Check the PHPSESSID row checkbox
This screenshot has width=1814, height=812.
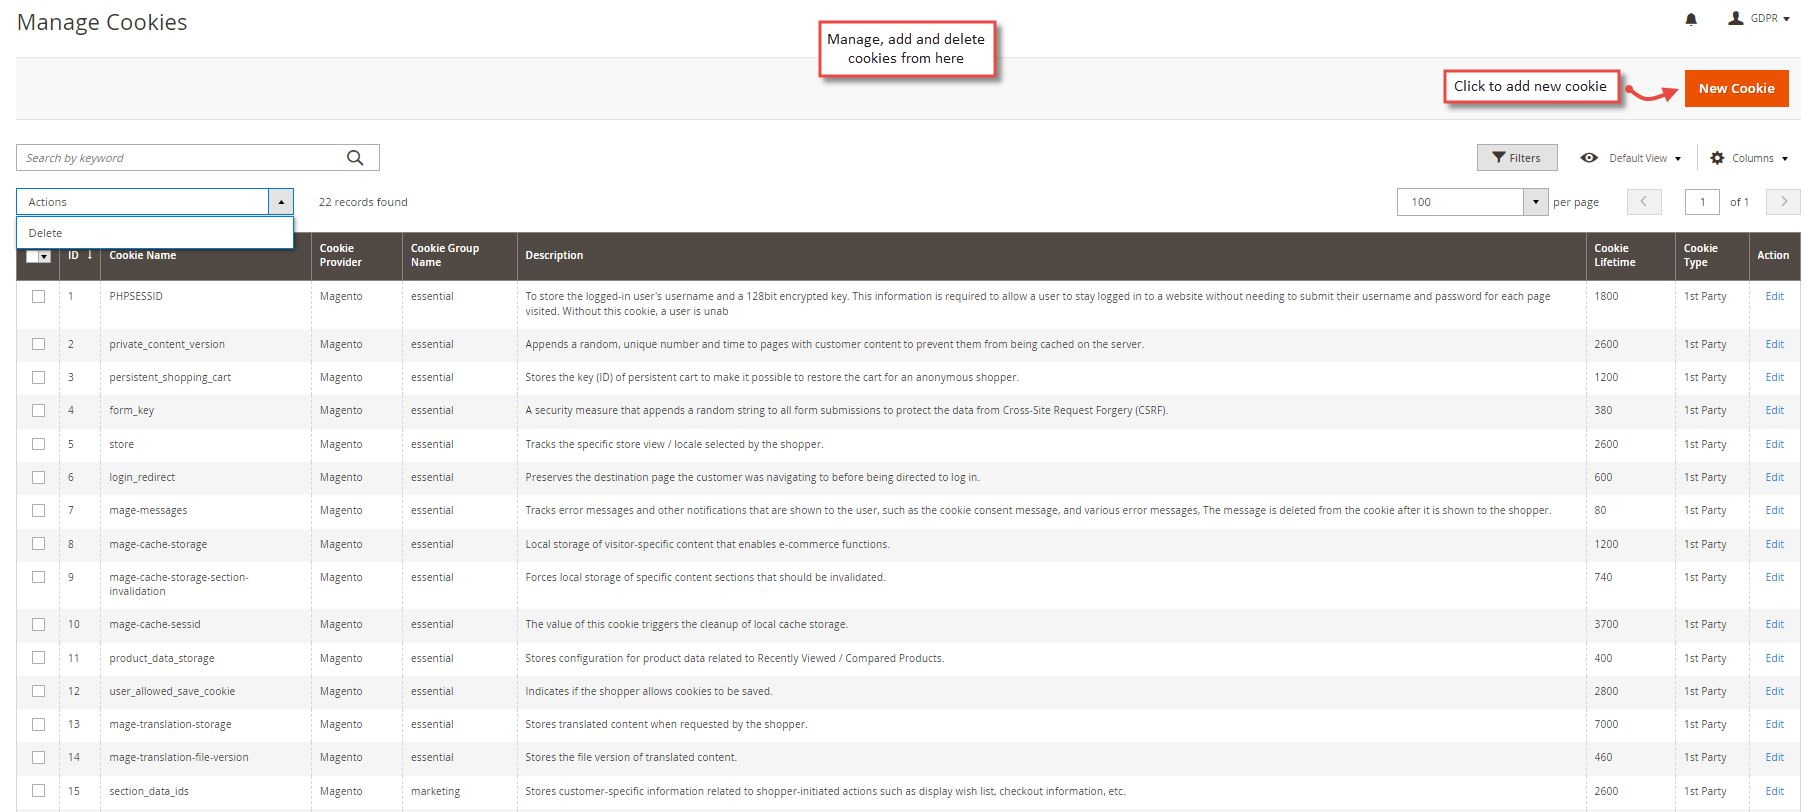(38, 296)
